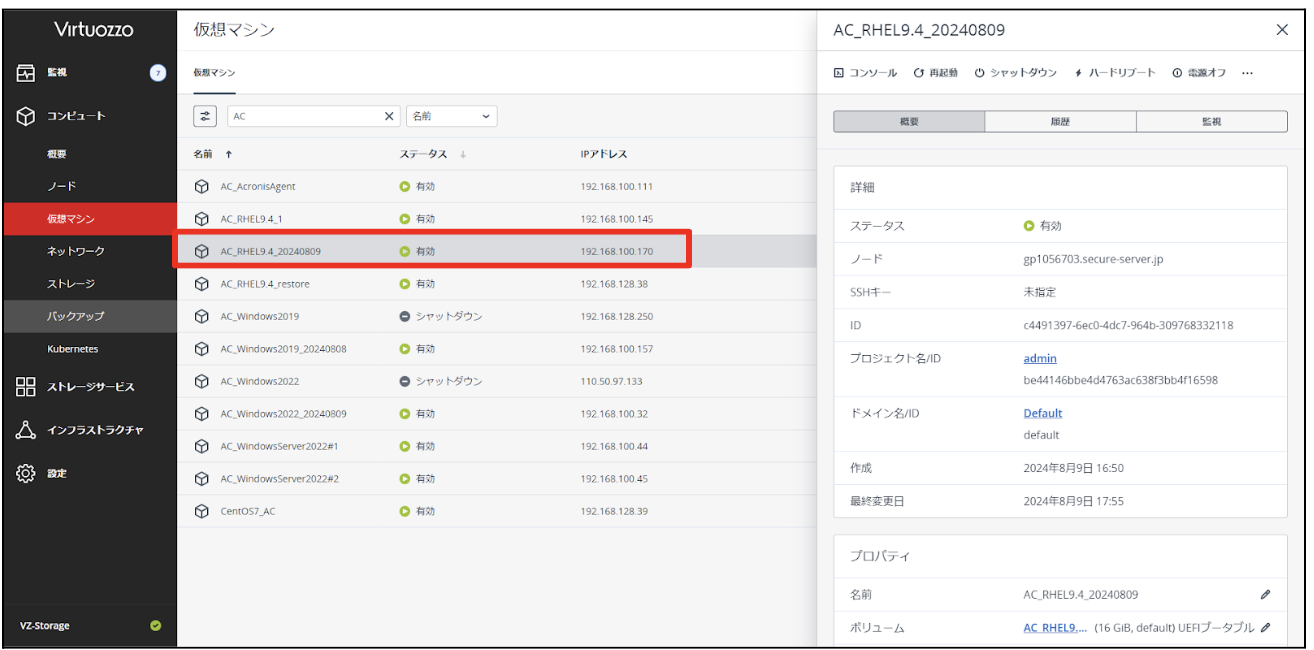Image resolution: width=1314 pixels, height=650 pixels.
Task: Click the Compute cube icon
Action: pos(26,116)
